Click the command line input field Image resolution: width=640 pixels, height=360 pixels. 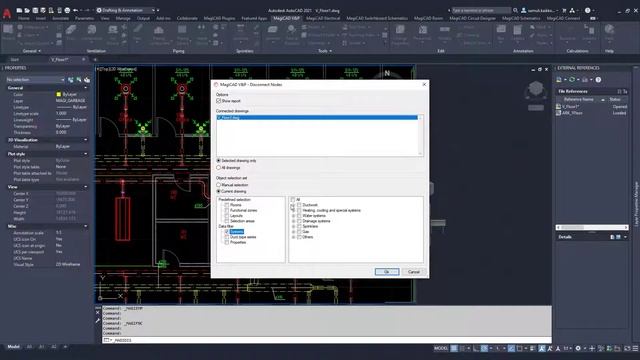click(327, 340)
